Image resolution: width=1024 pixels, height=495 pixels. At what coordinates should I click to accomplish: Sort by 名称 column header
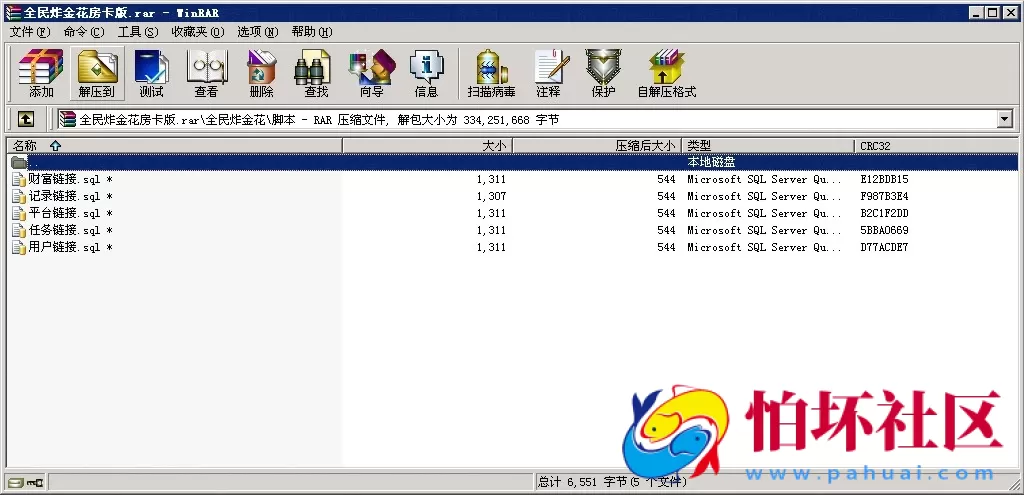174,146
